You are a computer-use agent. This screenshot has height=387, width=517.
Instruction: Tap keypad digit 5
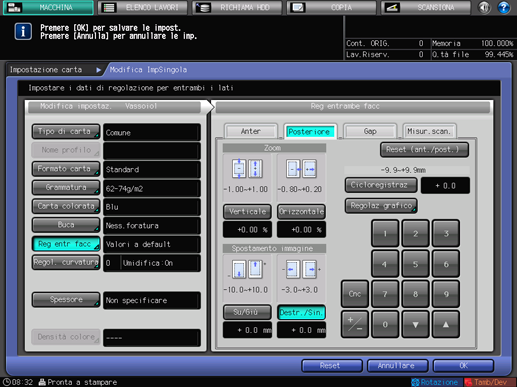click(415, 264)
